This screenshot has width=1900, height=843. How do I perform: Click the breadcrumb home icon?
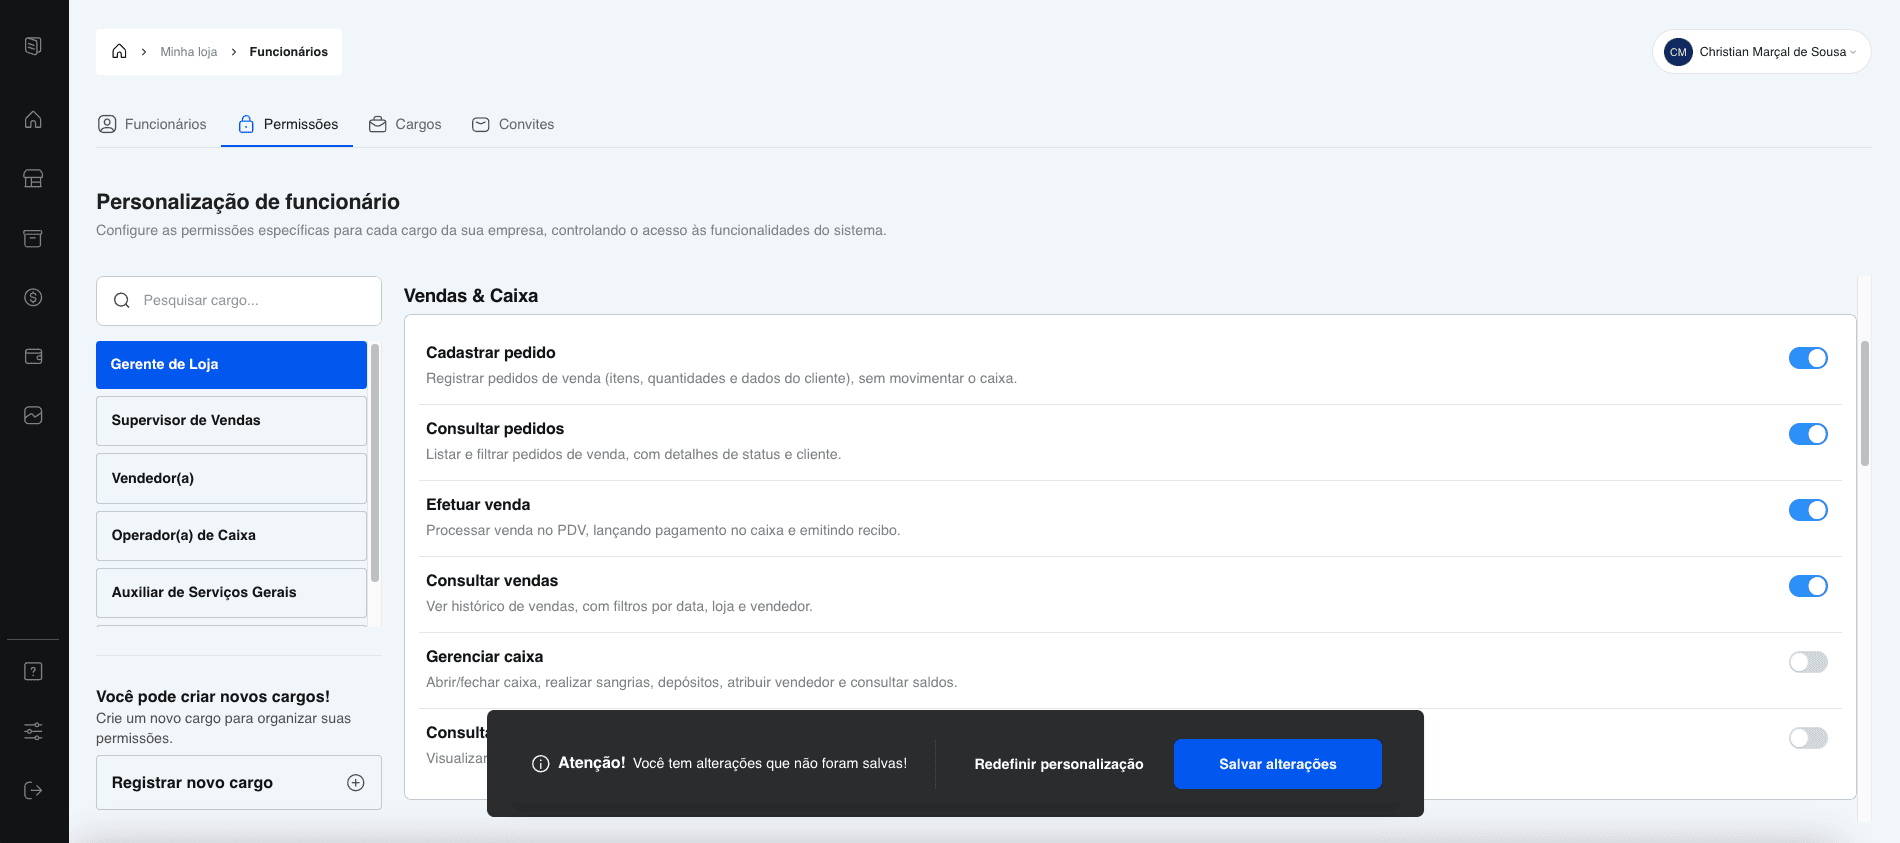[119, 52]
